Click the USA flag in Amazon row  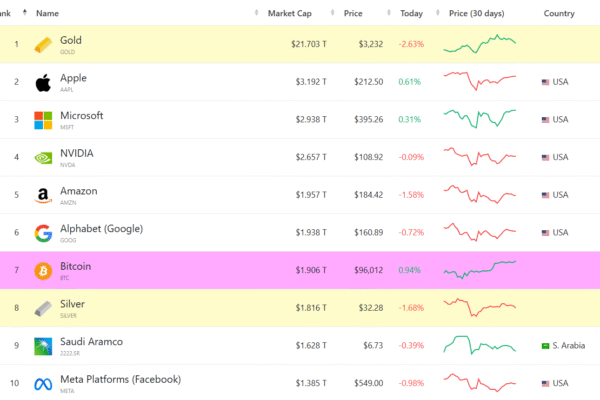pos(545,195)
